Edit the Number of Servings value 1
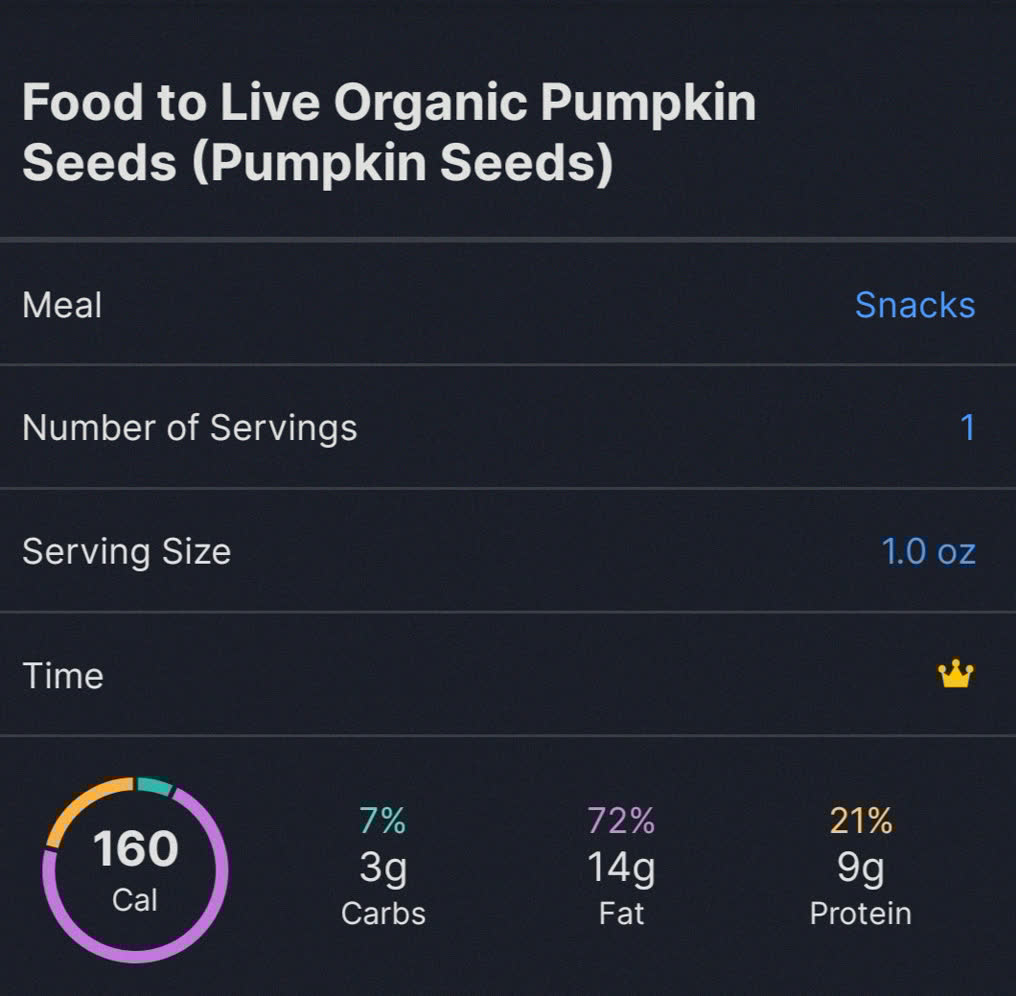This screenshot has width=1016, height=996. pos(966,428)
